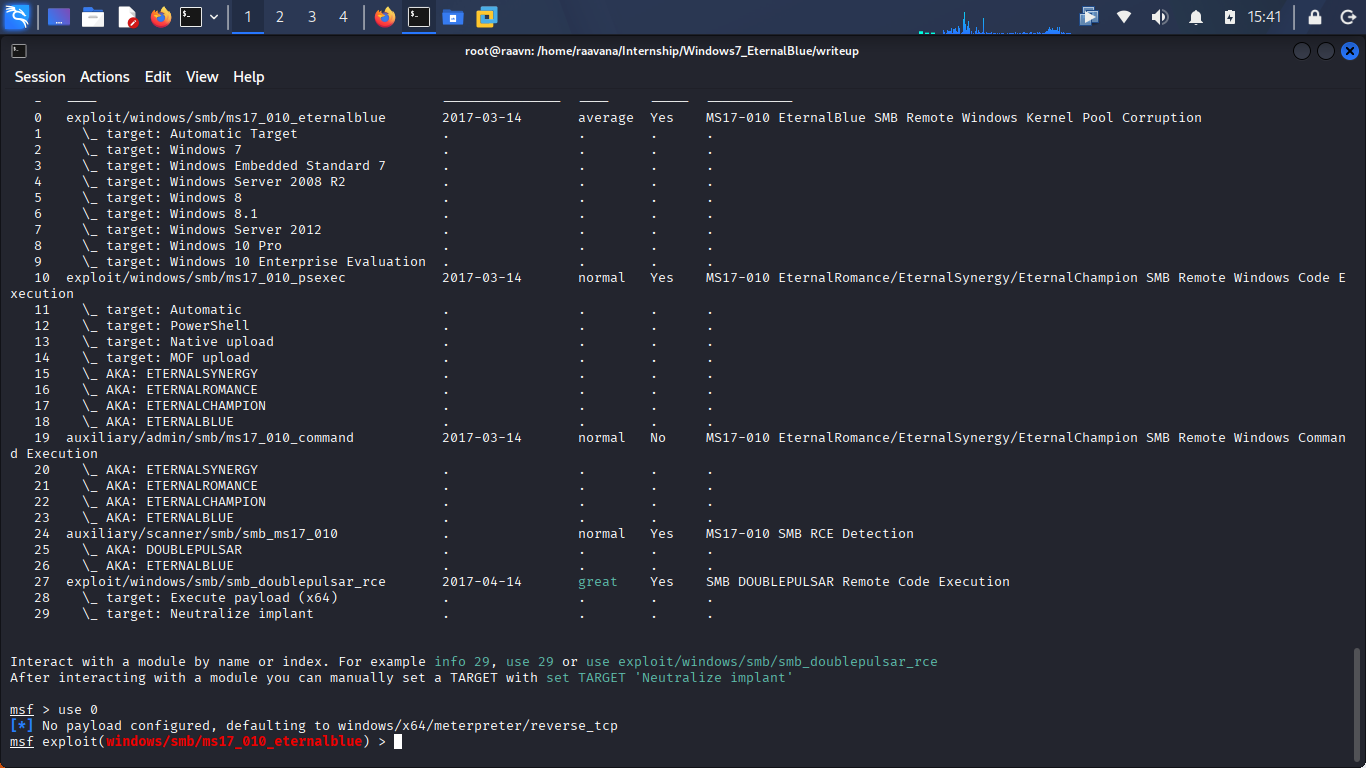
Task: Click 'target: Windows 7' row
Action: click(162, 150)
